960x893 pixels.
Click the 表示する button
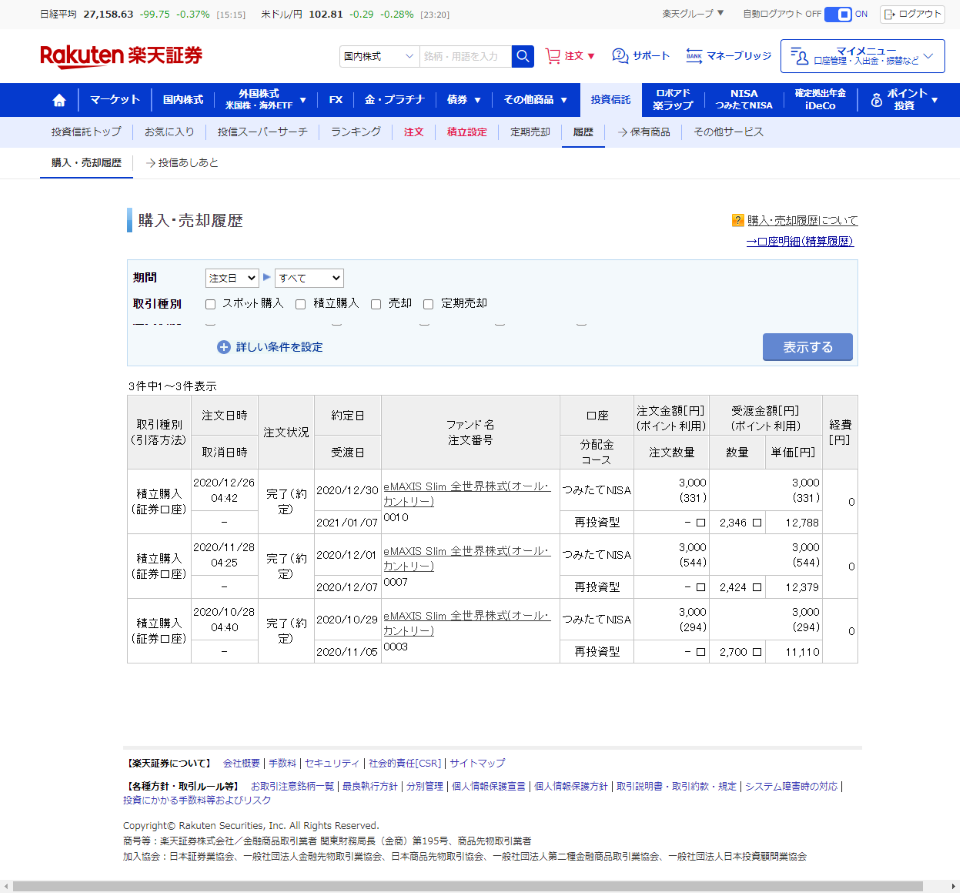click(808, 347)
